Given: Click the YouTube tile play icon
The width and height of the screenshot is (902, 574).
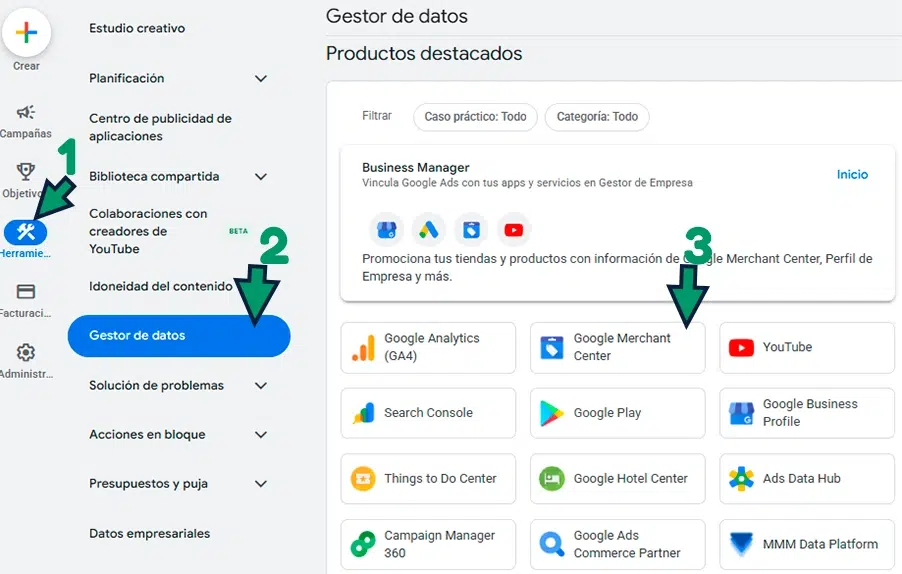Looking at the screenshot, I should [x=741, y=348].
